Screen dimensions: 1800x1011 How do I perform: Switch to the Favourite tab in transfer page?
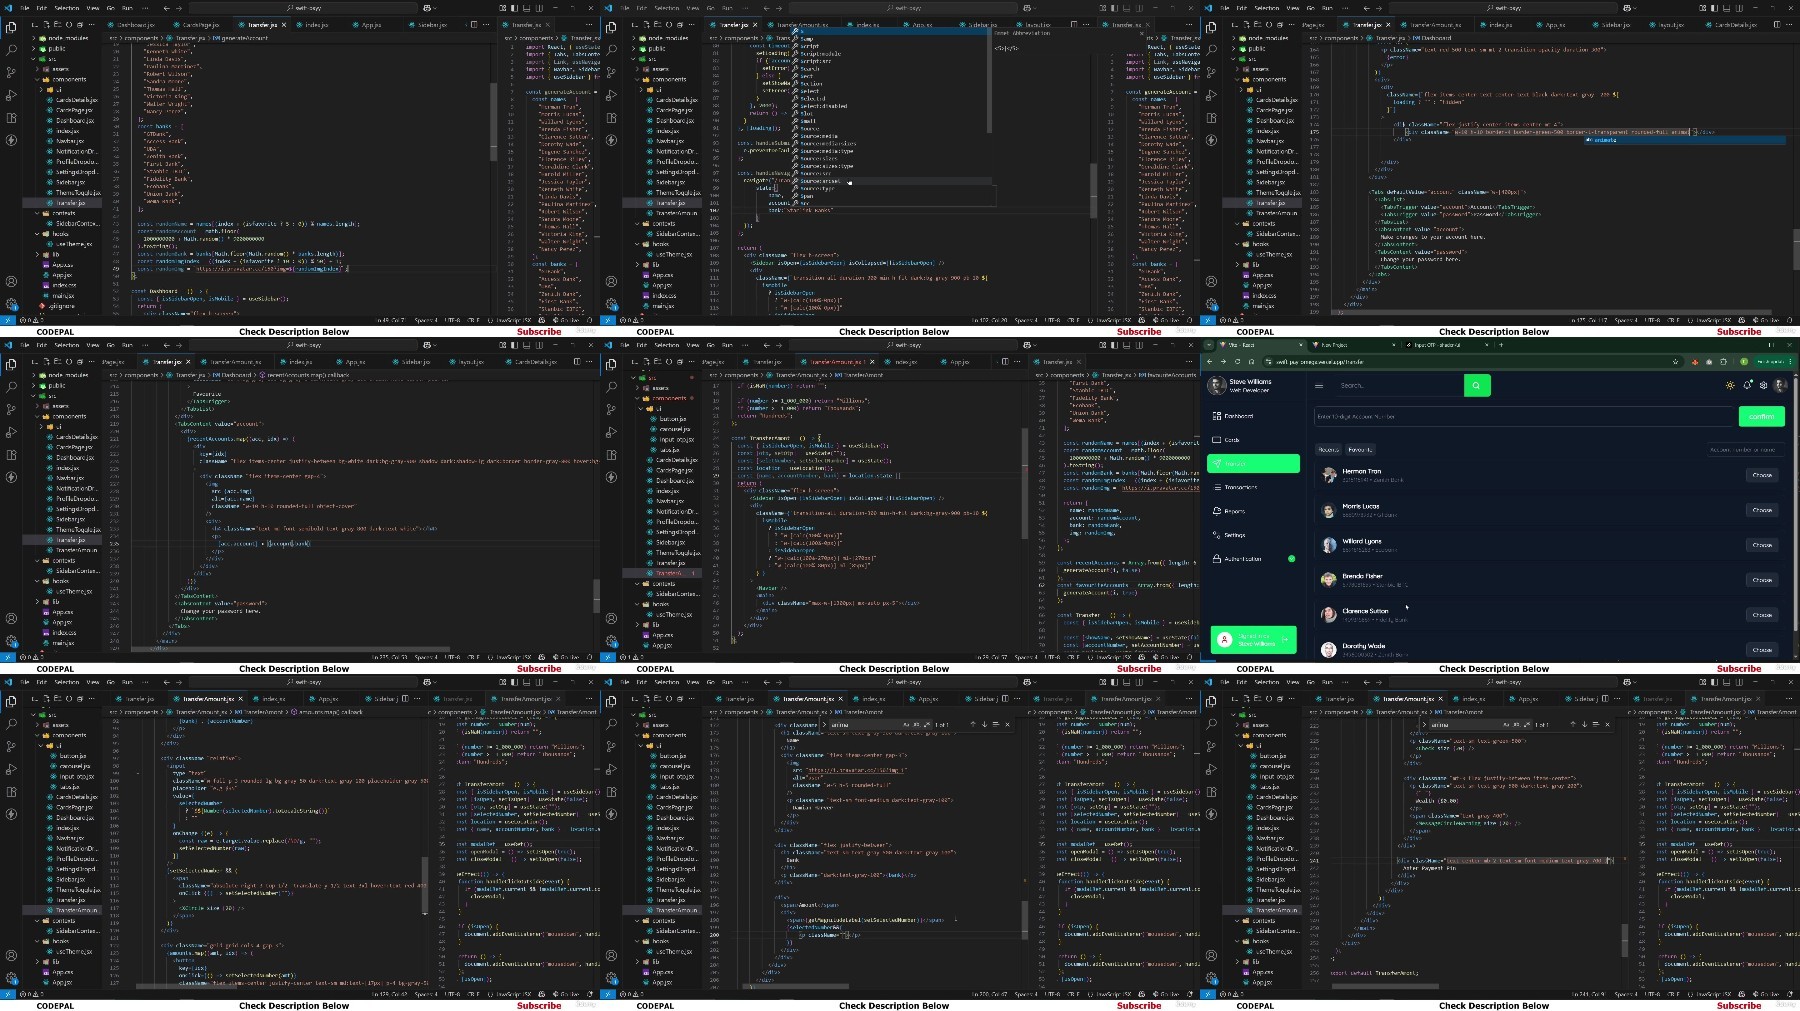(1360, 450)
